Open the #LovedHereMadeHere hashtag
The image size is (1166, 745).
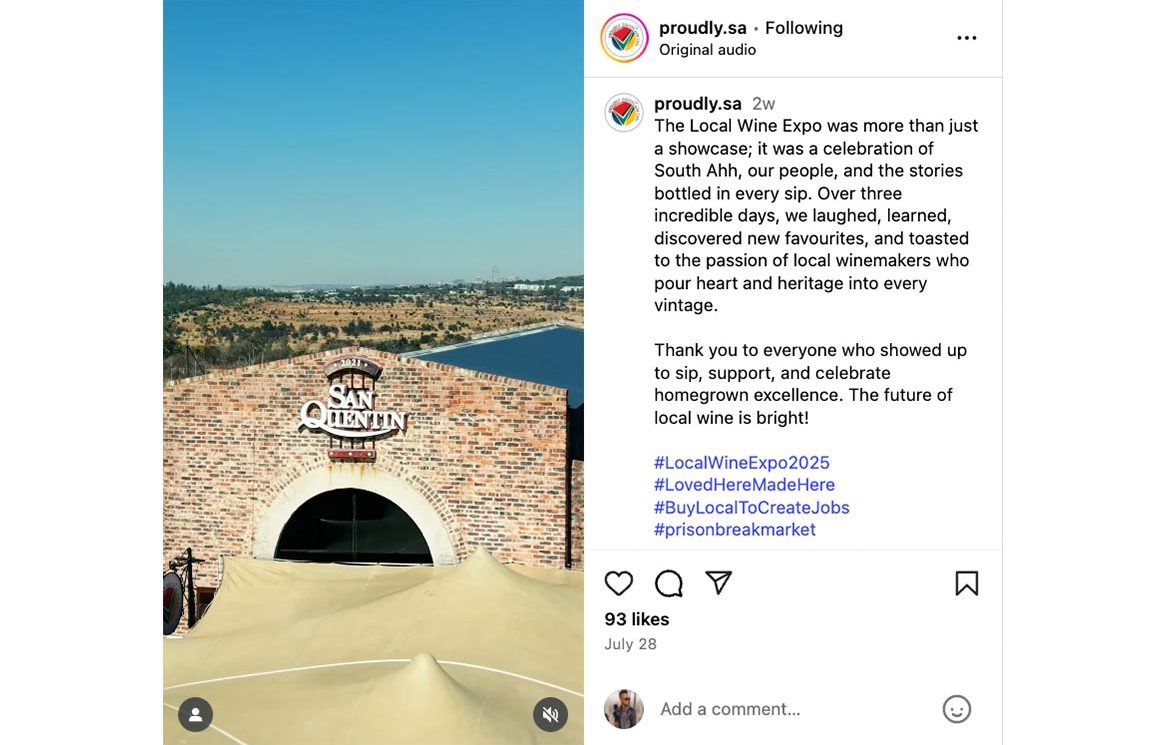click(744, 485)
